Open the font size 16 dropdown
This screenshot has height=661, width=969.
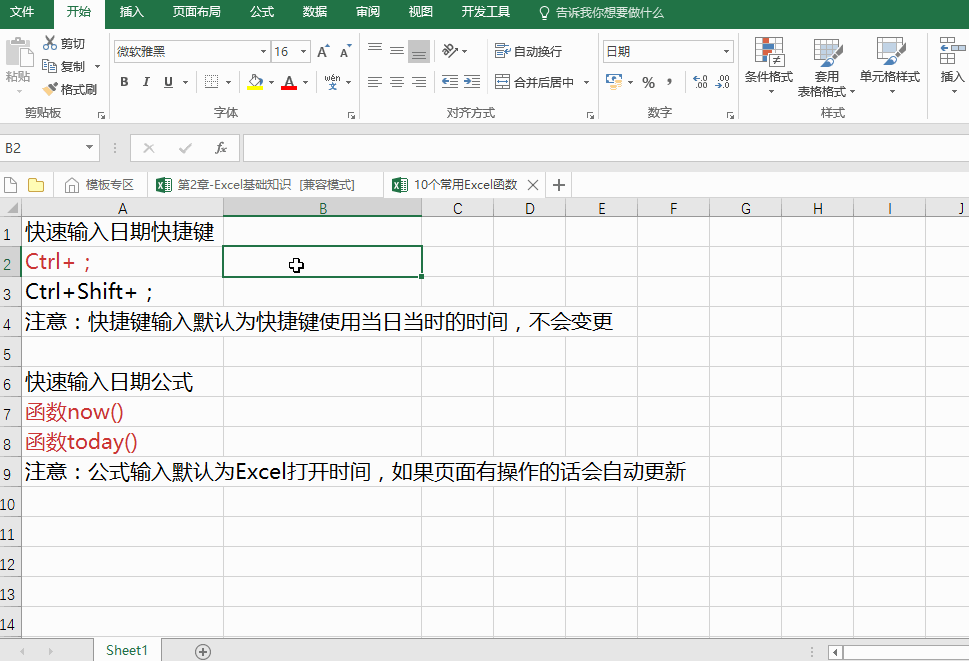[303, 51]
